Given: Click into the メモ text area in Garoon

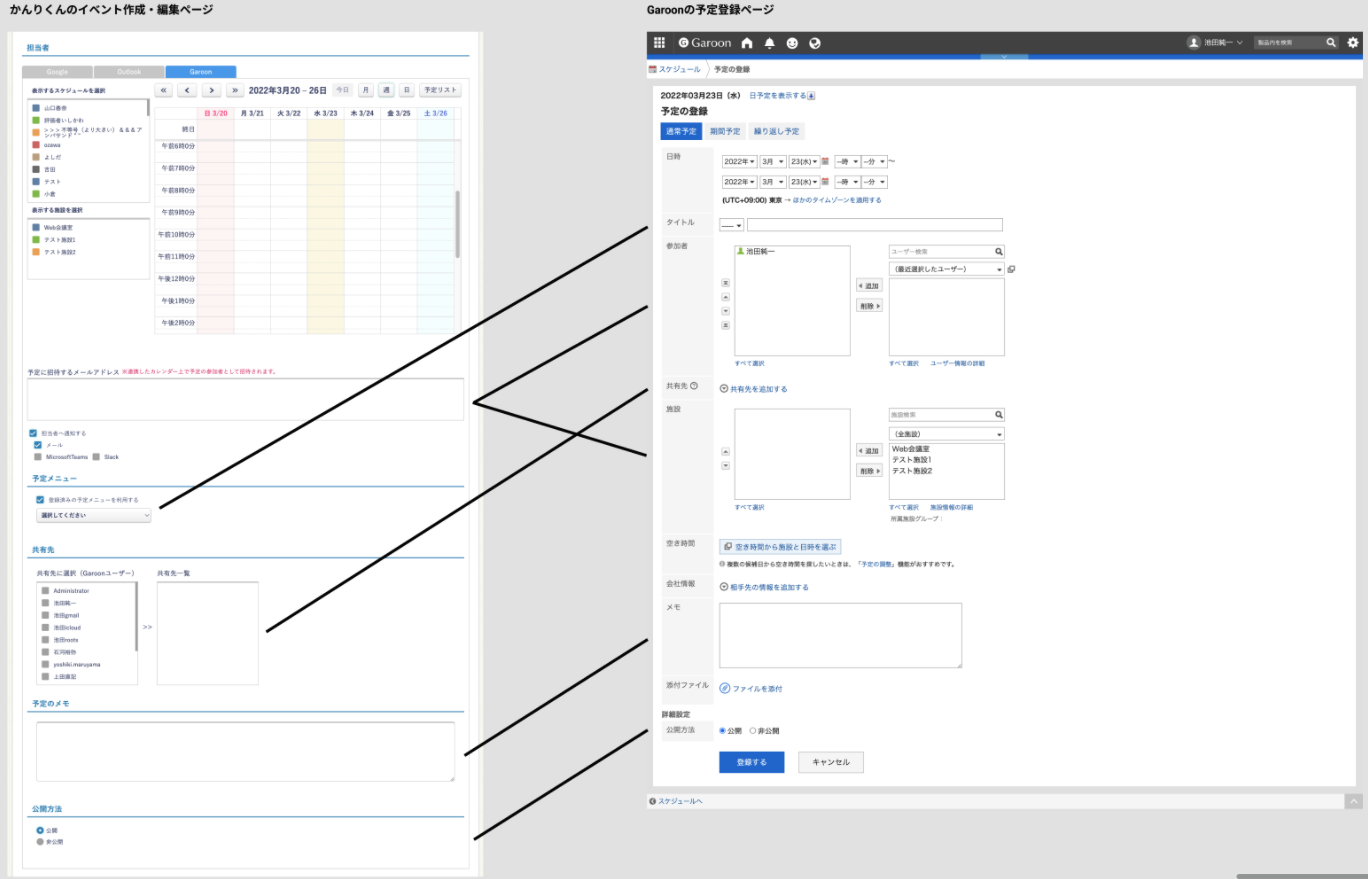Looking at the screenshot, I should coord(840,635).
